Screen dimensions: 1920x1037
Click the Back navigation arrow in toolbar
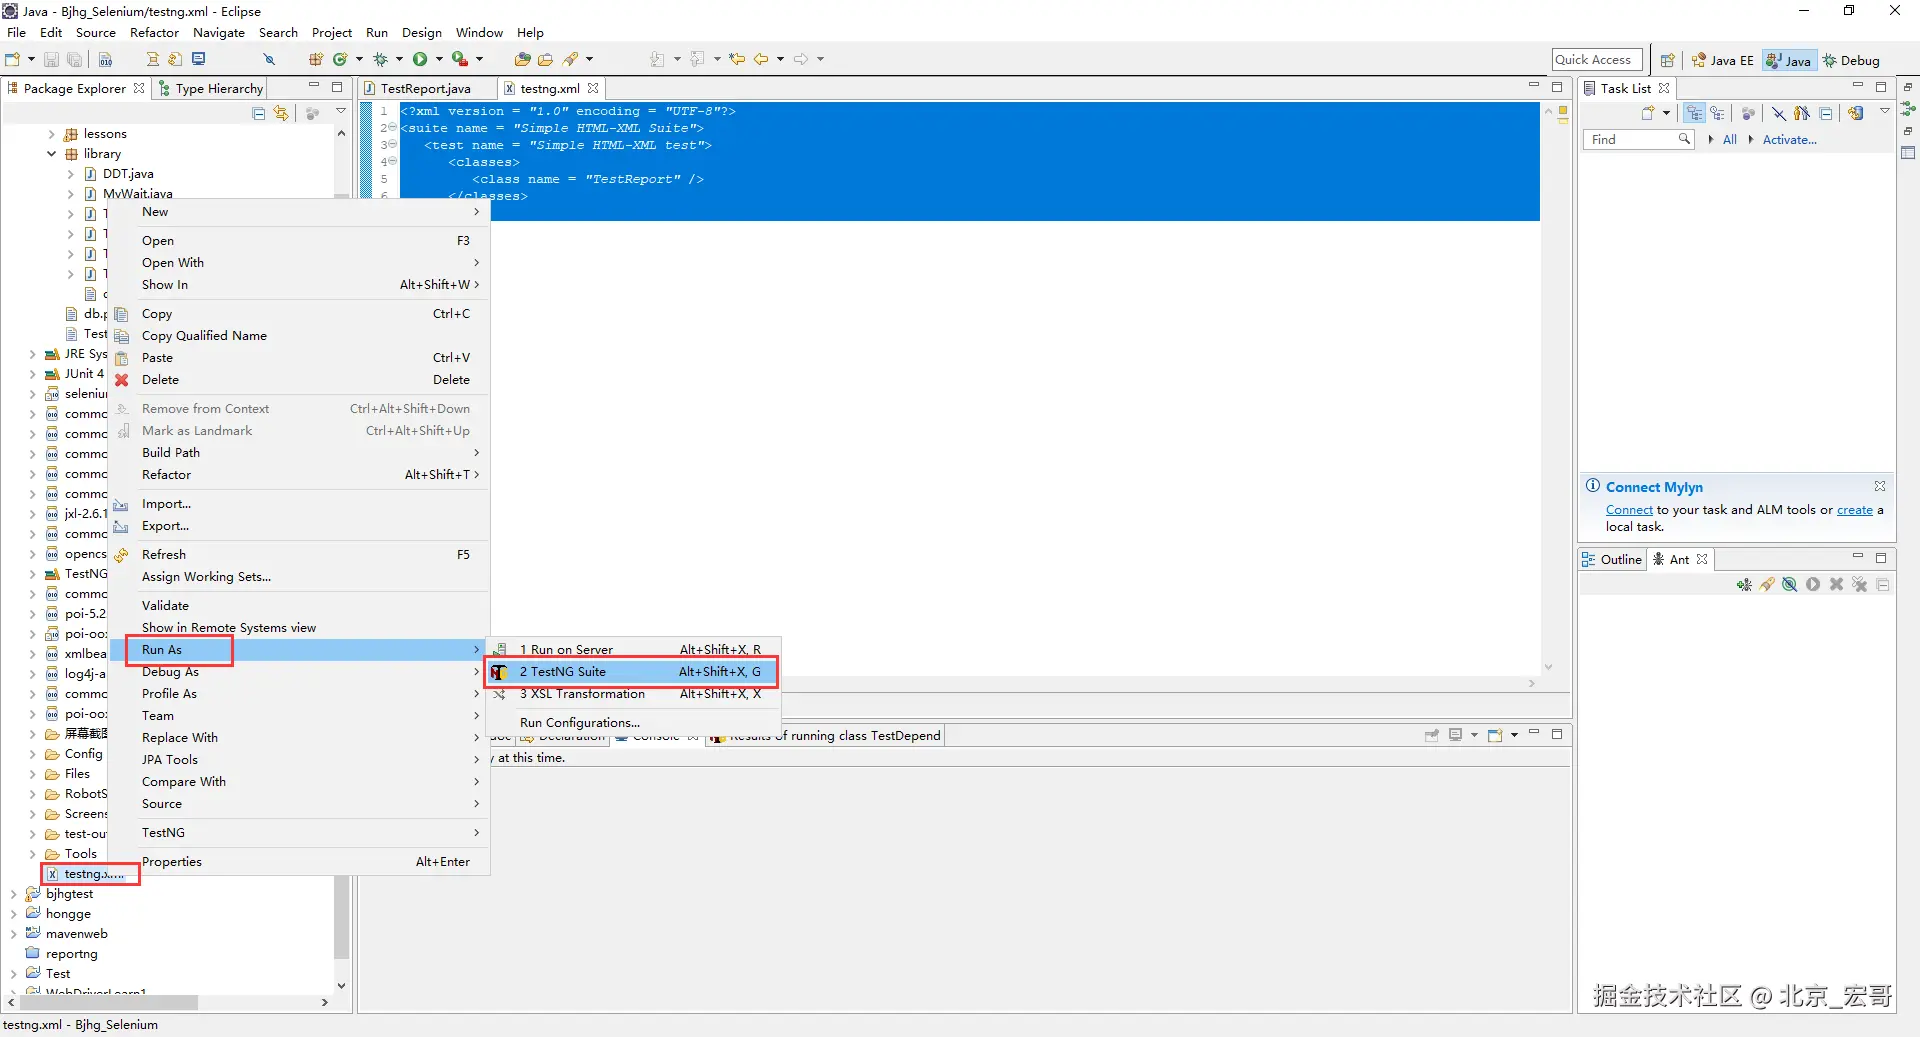click(761, 59)
